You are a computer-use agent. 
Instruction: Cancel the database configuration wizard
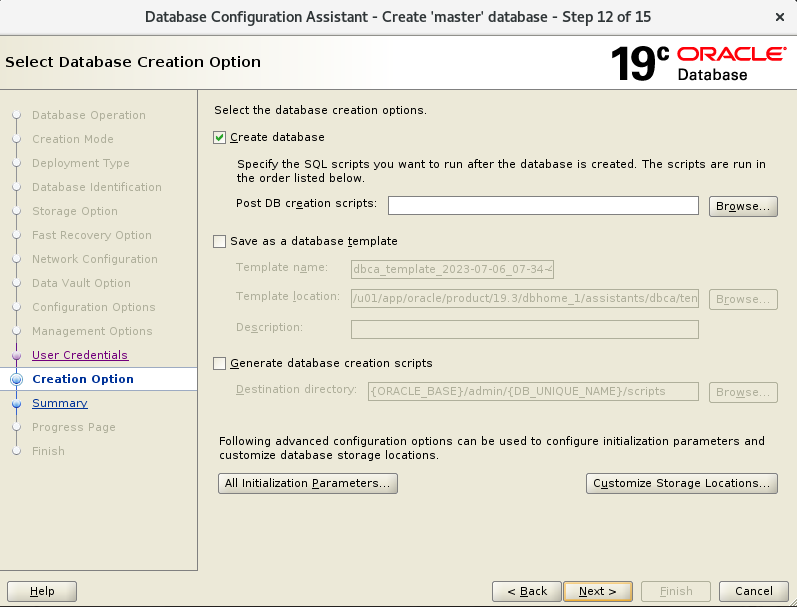[x=753, y=591]
